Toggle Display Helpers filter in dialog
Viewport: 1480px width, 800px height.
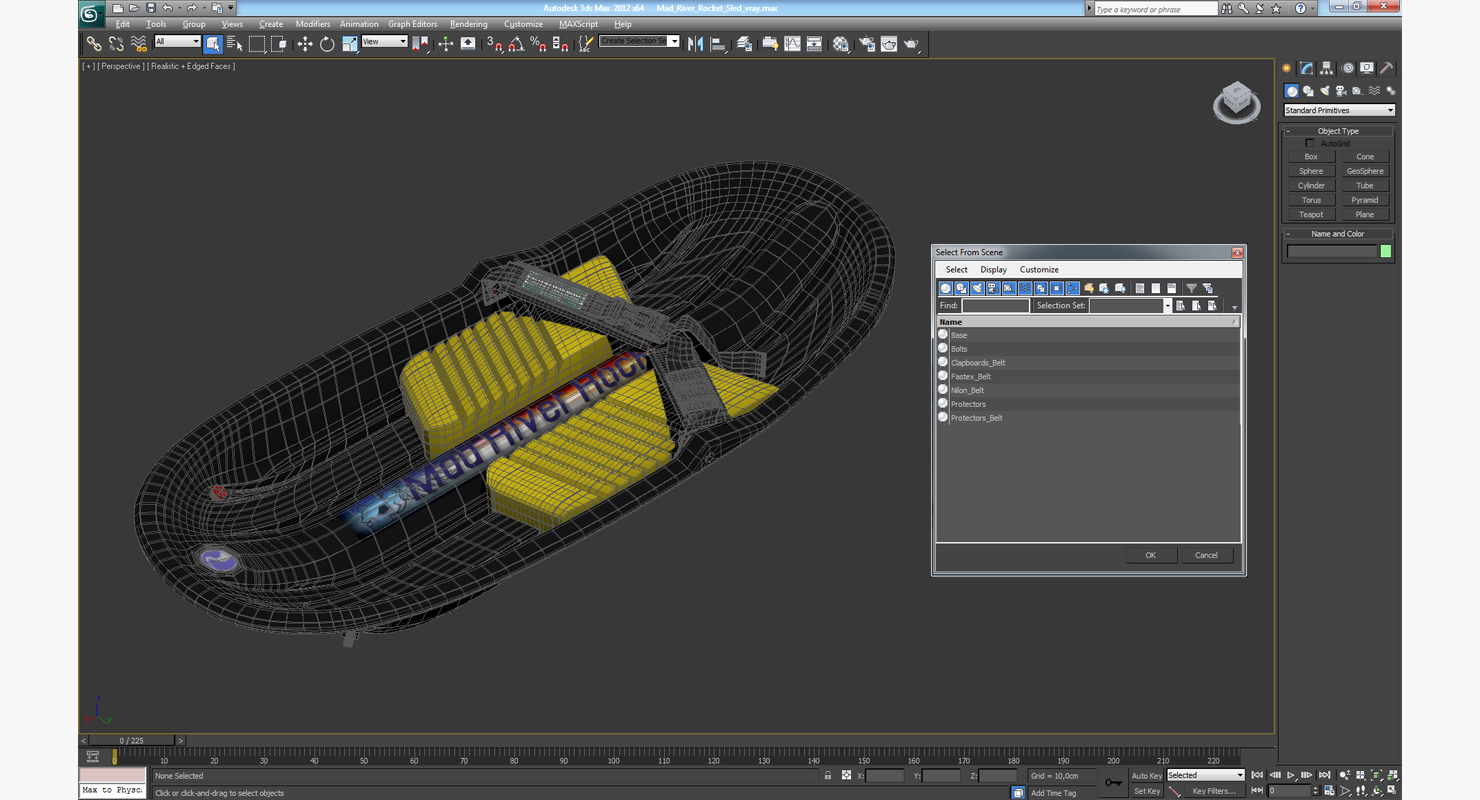pyautogui.click(x=1009, y=288)
